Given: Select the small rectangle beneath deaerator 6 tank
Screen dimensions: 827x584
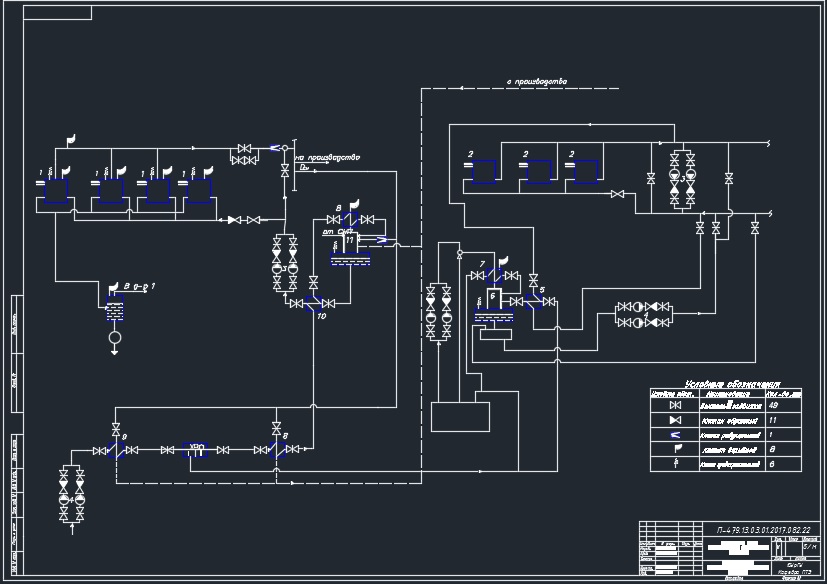Looking at the screenshot, I should point(495,334).
